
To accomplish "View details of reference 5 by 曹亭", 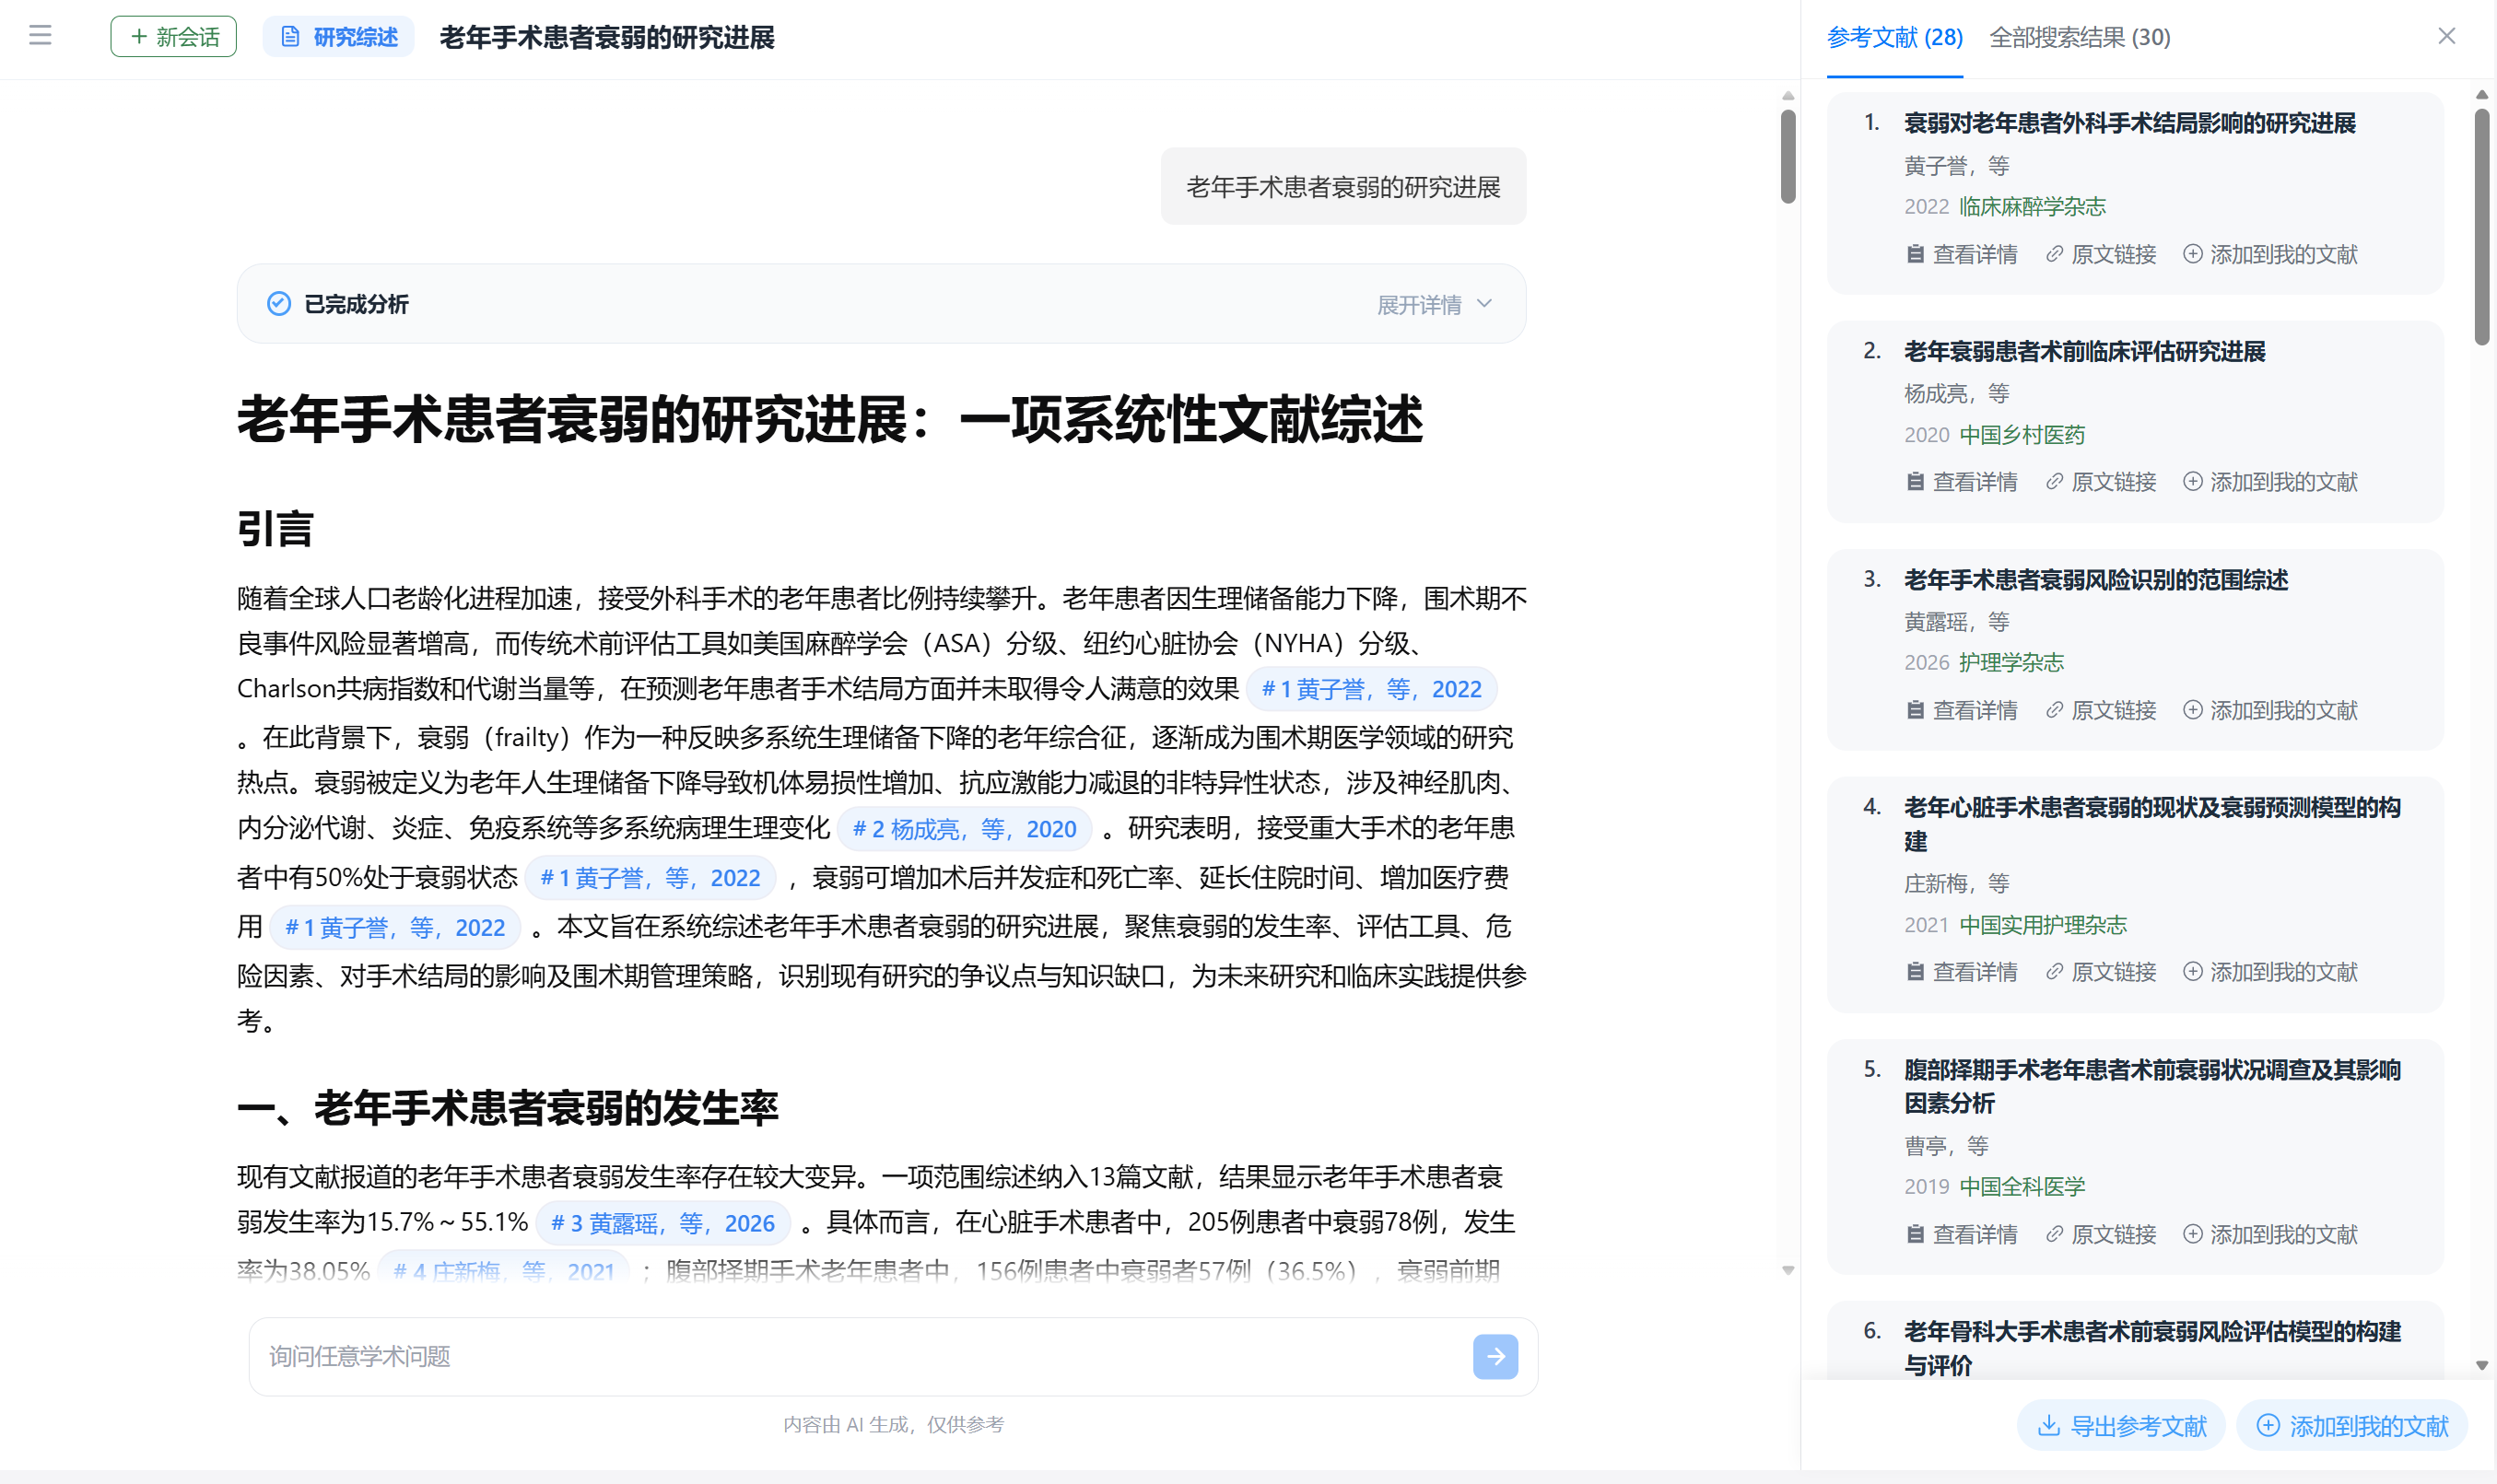I will [1961, 1234].
